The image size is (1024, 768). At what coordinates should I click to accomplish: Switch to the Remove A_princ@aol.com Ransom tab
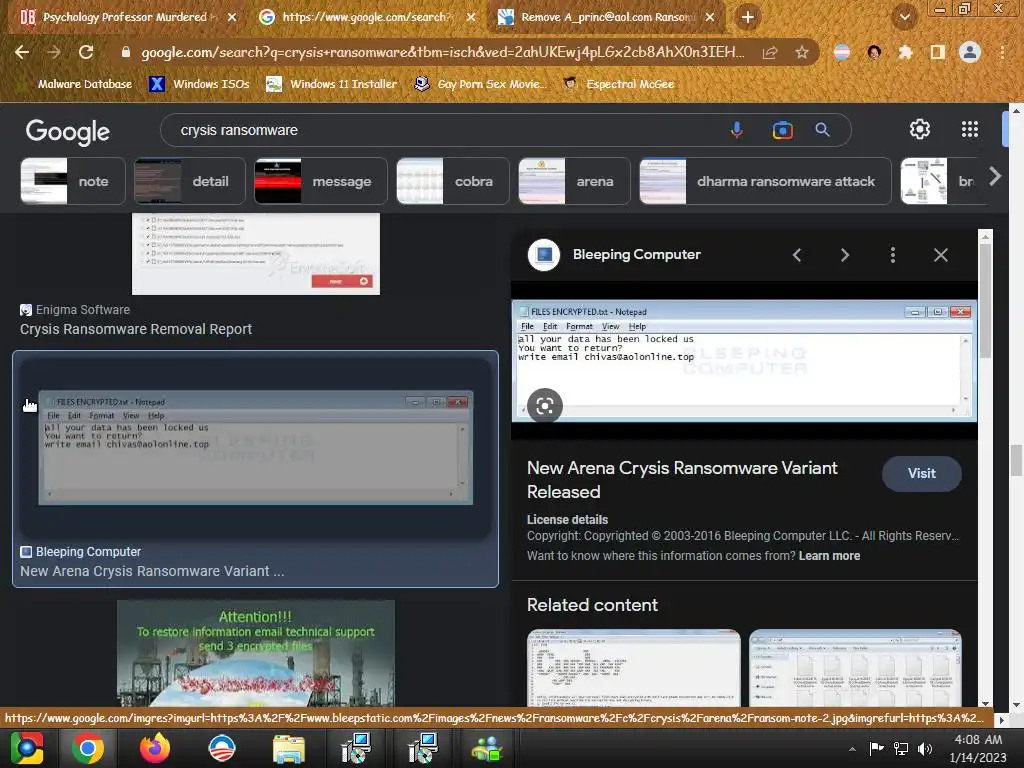[x=605, y=17]
